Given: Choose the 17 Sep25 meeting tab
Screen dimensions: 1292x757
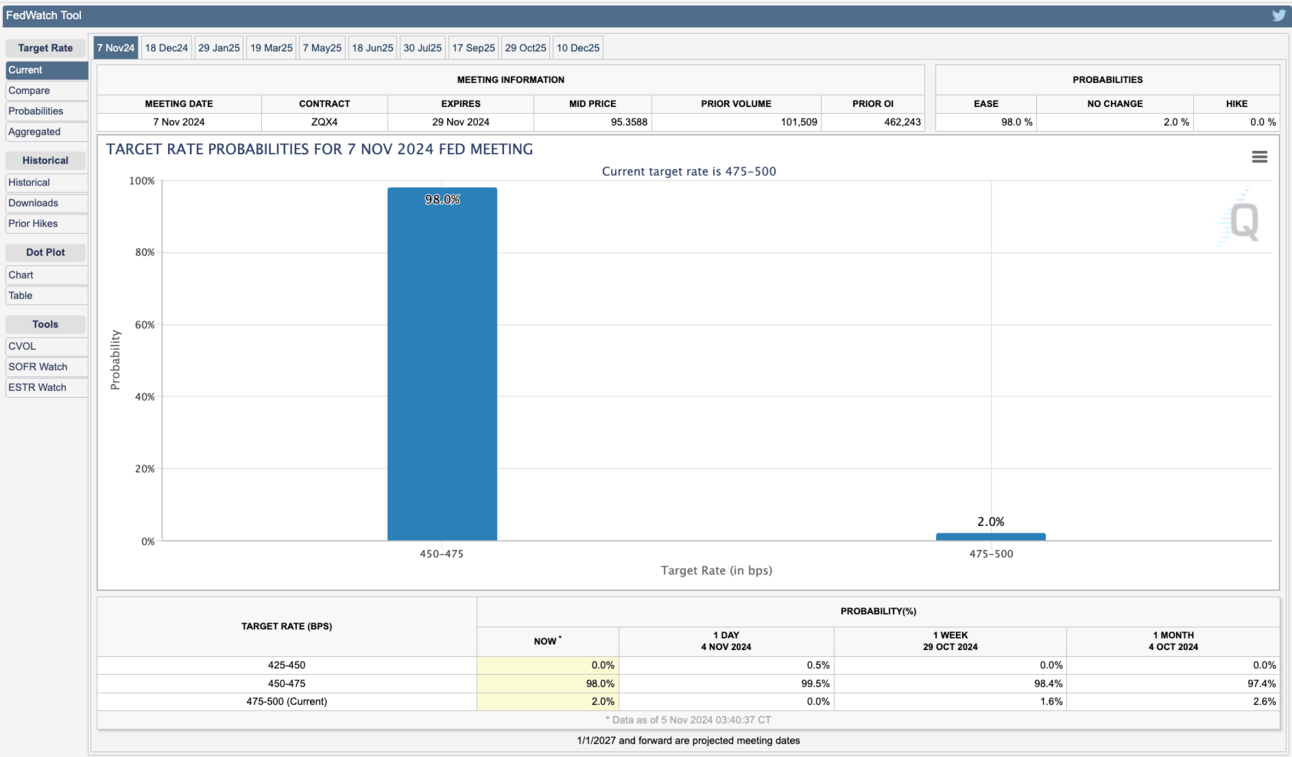Looking at the screenshot, I should click(473, 48).
